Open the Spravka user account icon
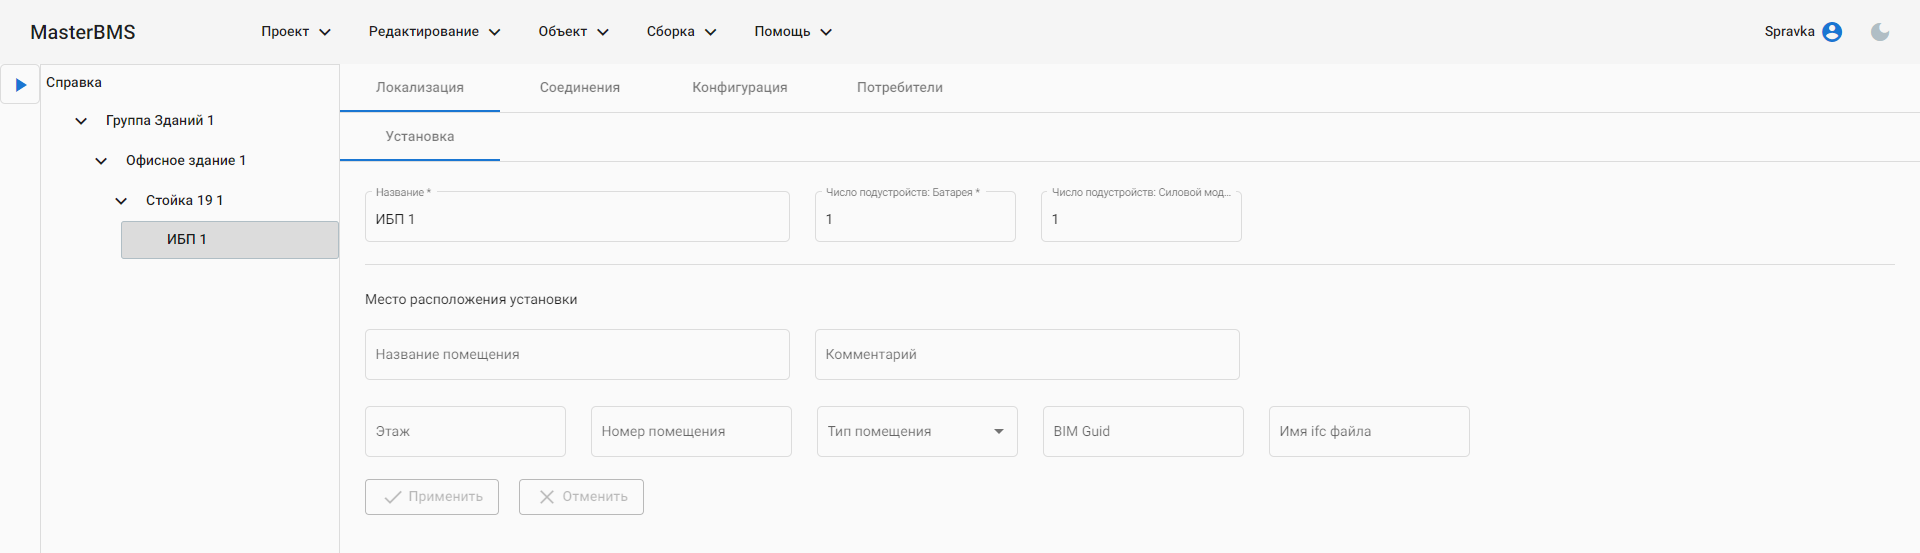Image resolution: width=1920 pixels, height=553 pixels. (x=1832, y=32)
